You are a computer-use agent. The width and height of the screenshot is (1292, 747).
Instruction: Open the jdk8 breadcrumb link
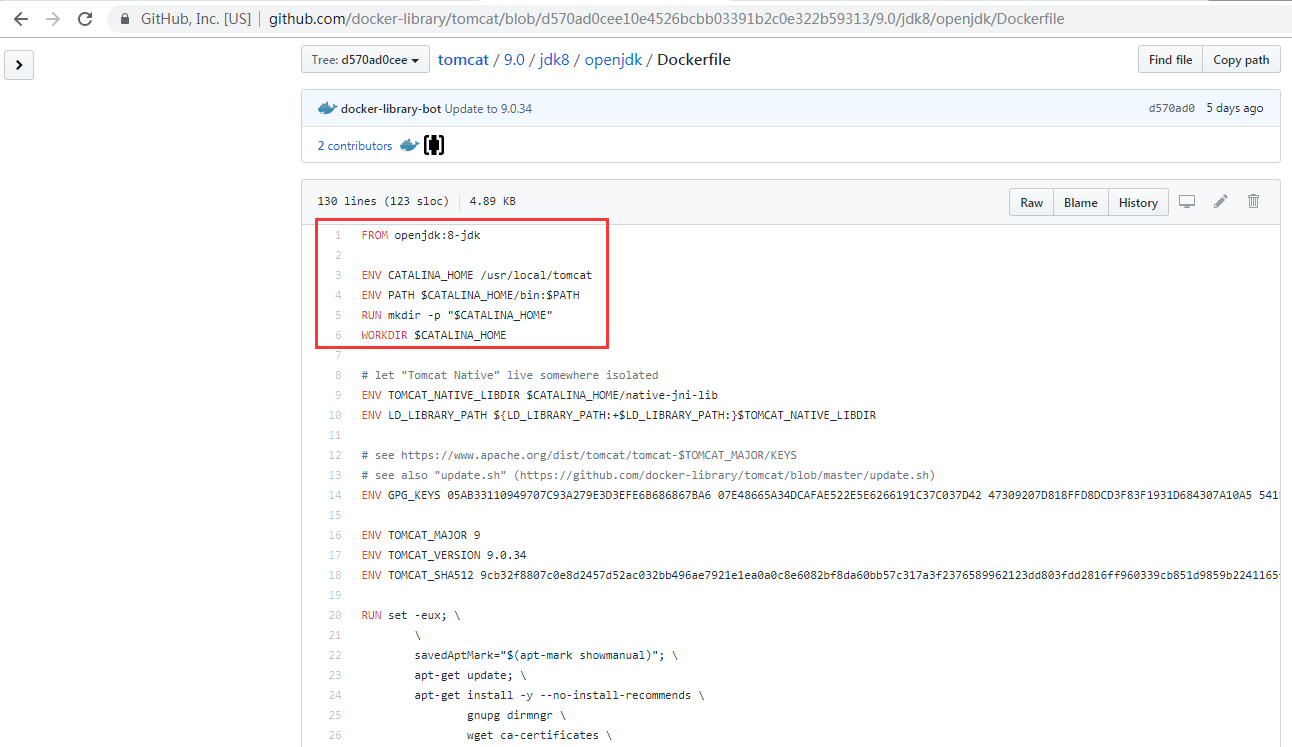click(554, 60)
